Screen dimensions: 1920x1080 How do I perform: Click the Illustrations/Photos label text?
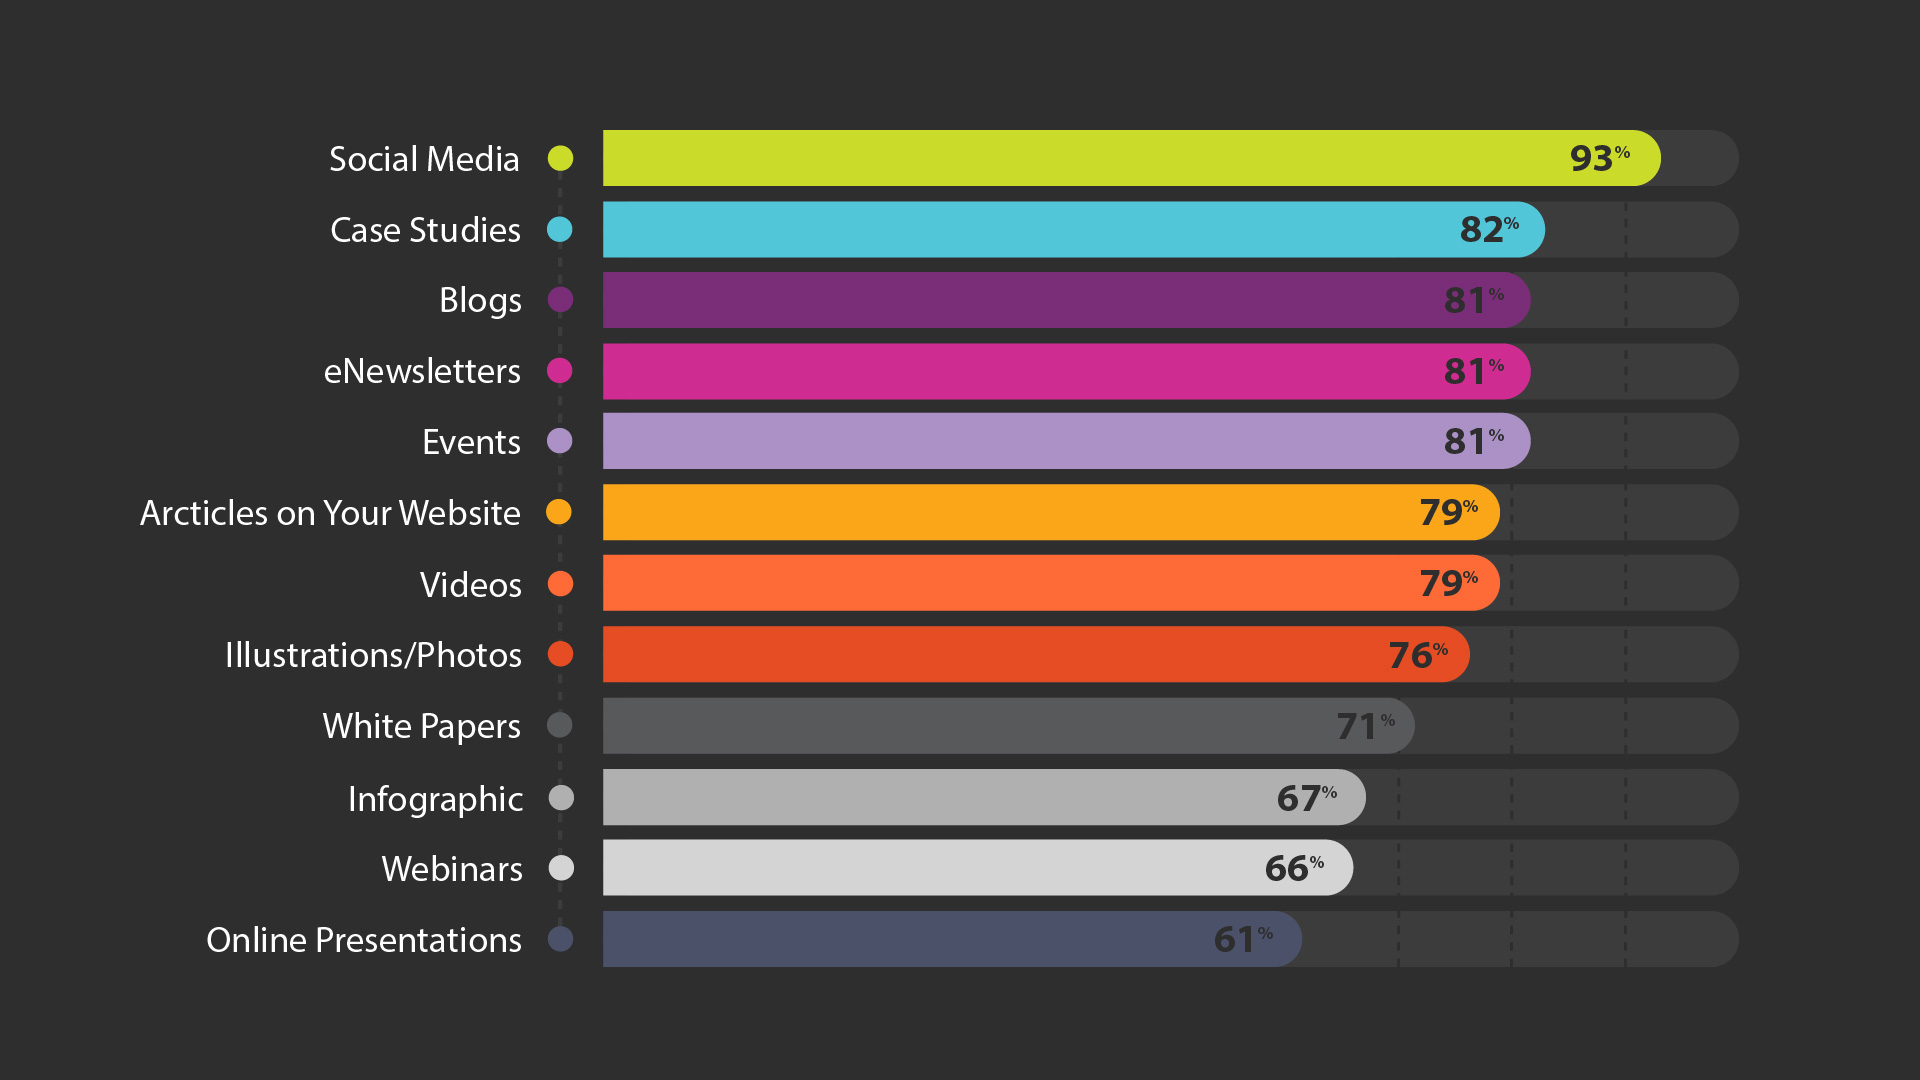(x=373, y=655)
